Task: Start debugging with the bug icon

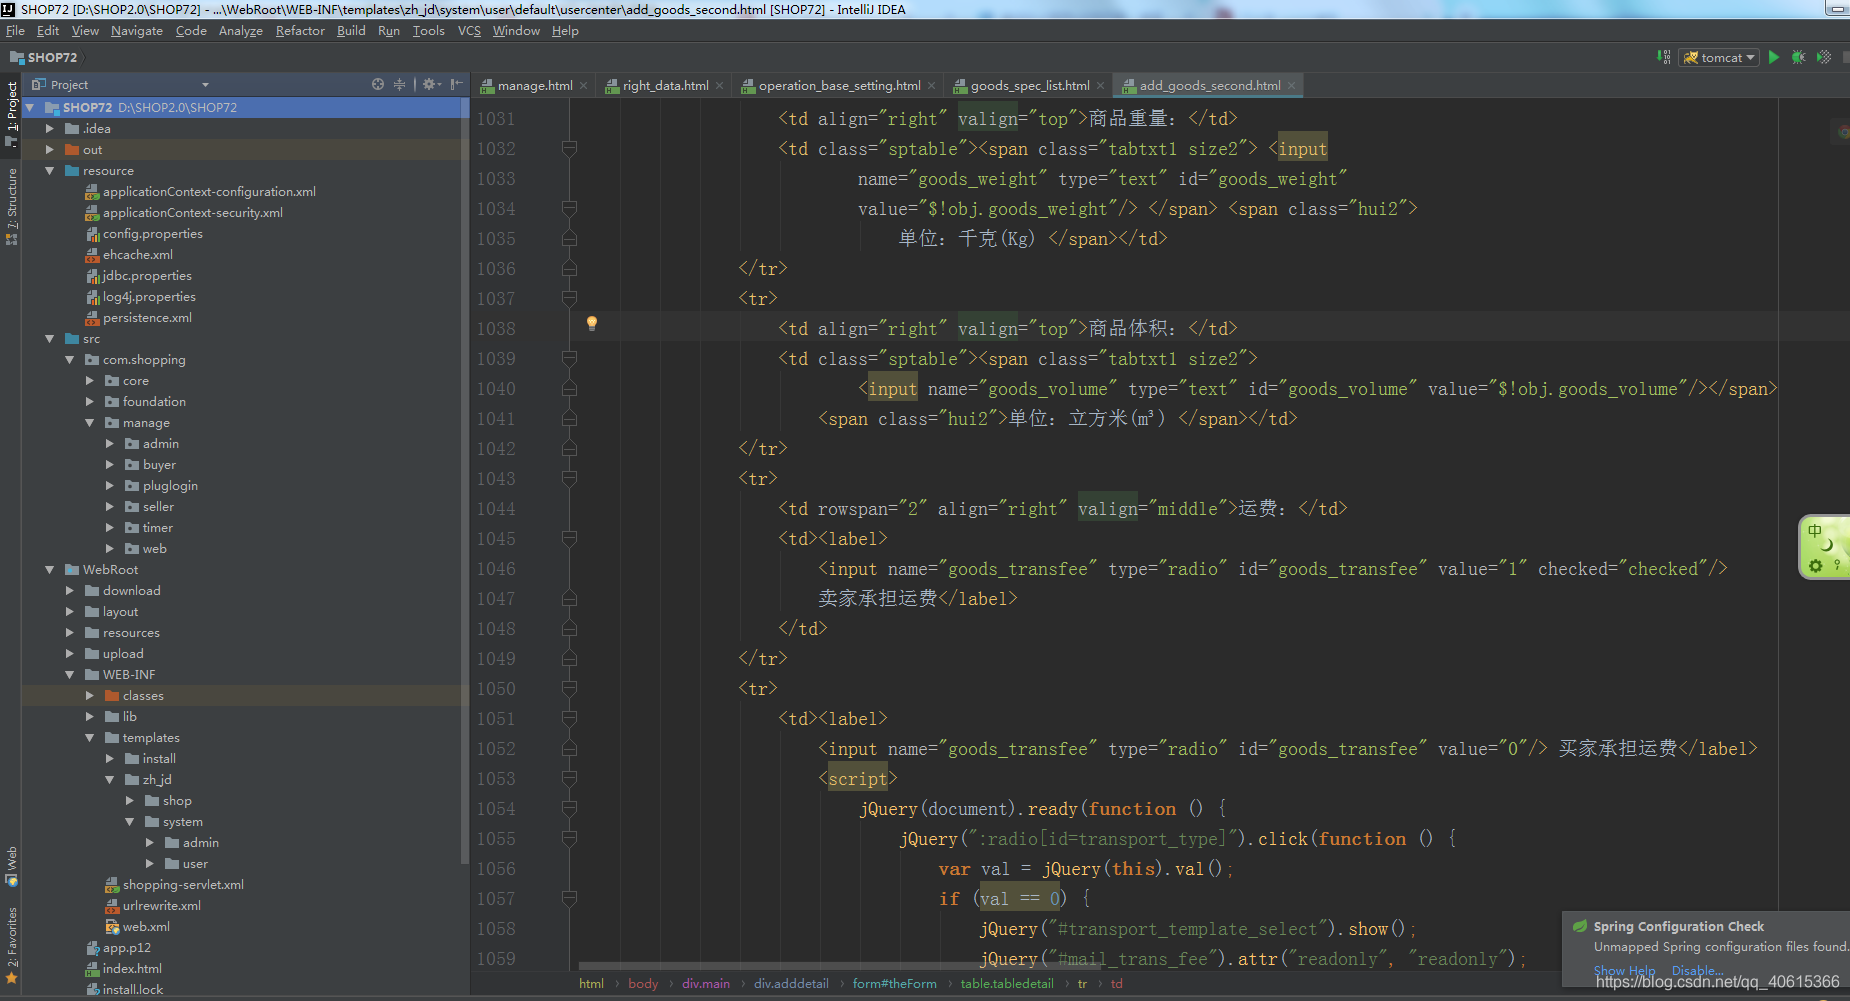Action: [1799, 57]
